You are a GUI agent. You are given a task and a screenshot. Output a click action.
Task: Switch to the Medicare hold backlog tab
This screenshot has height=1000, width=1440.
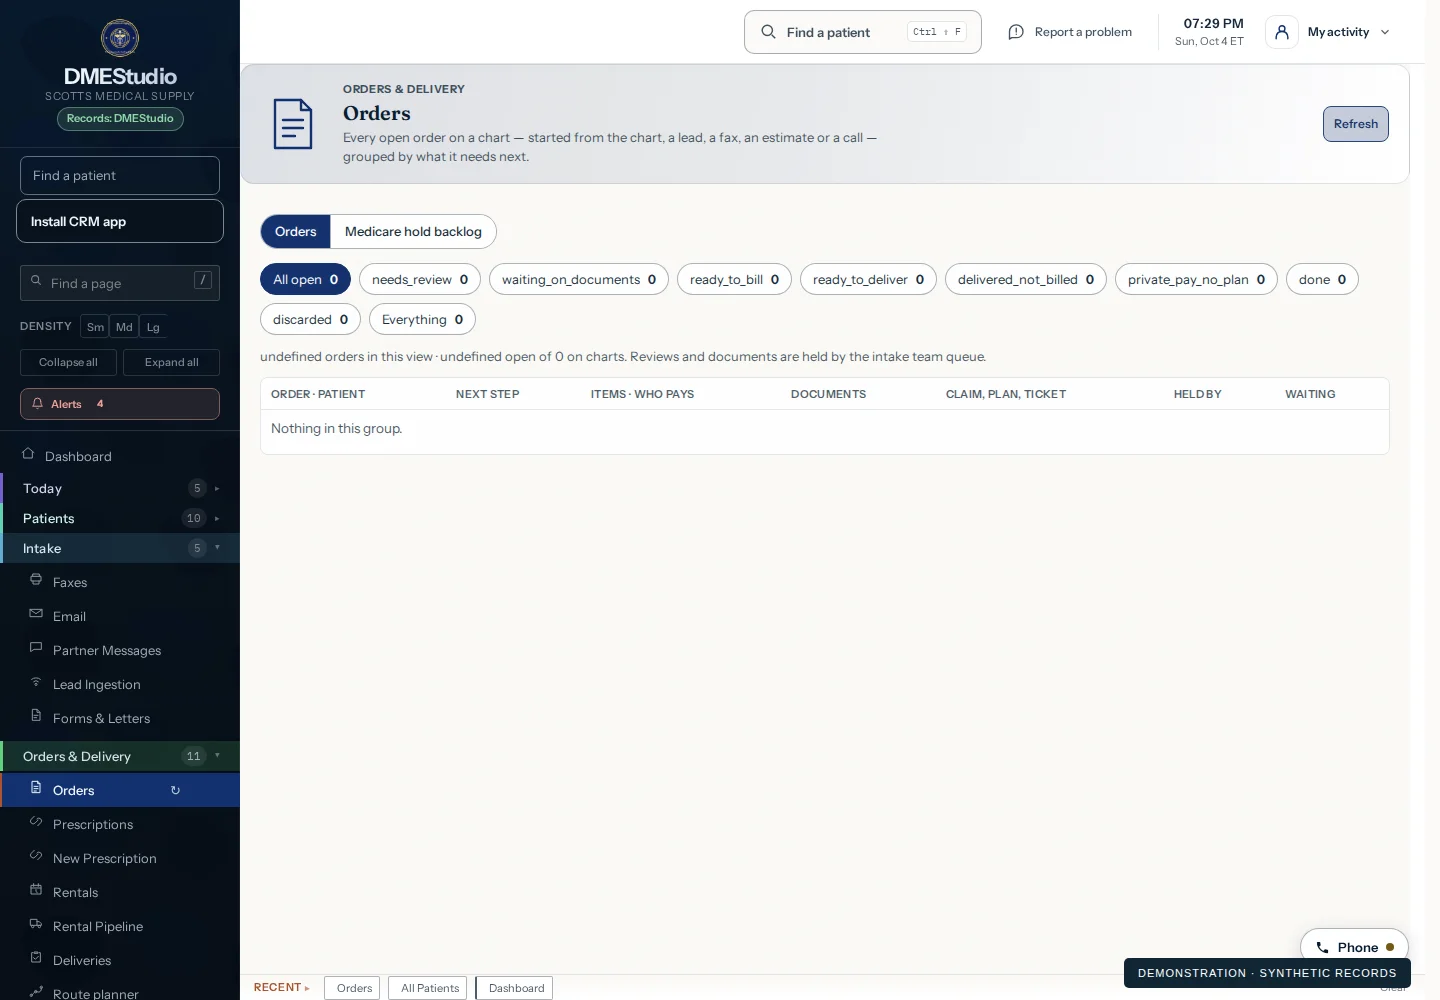click(x=413, y=232)
